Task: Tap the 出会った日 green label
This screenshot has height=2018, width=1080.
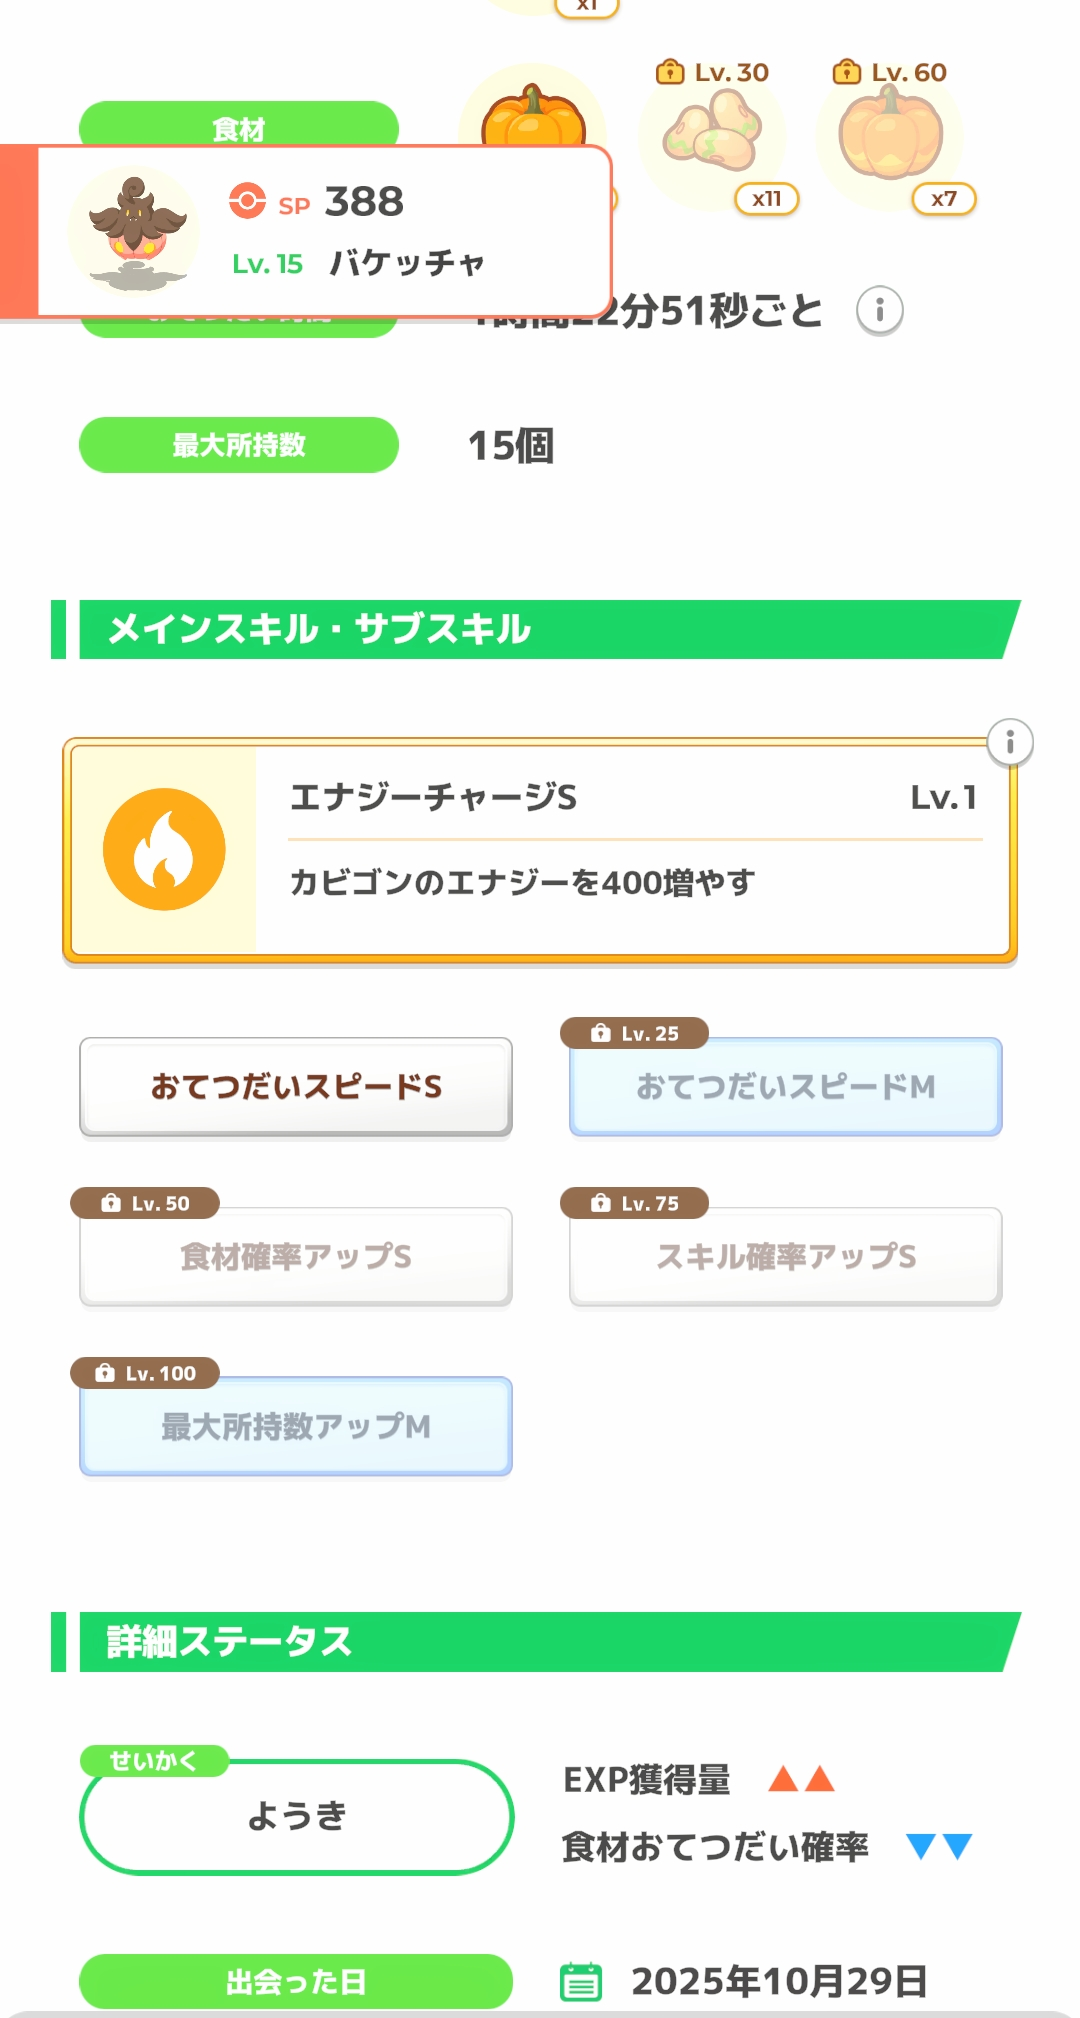Action: pos(296,1981)
